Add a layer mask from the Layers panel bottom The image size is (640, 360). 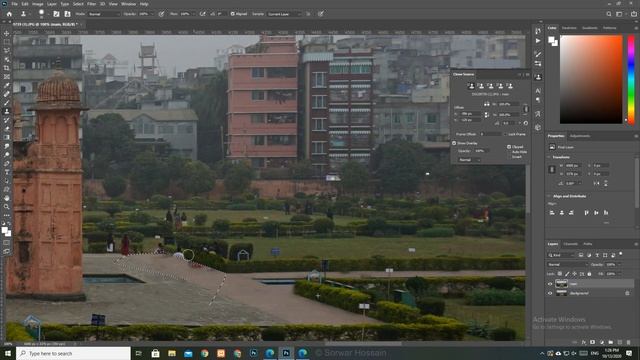593,342
